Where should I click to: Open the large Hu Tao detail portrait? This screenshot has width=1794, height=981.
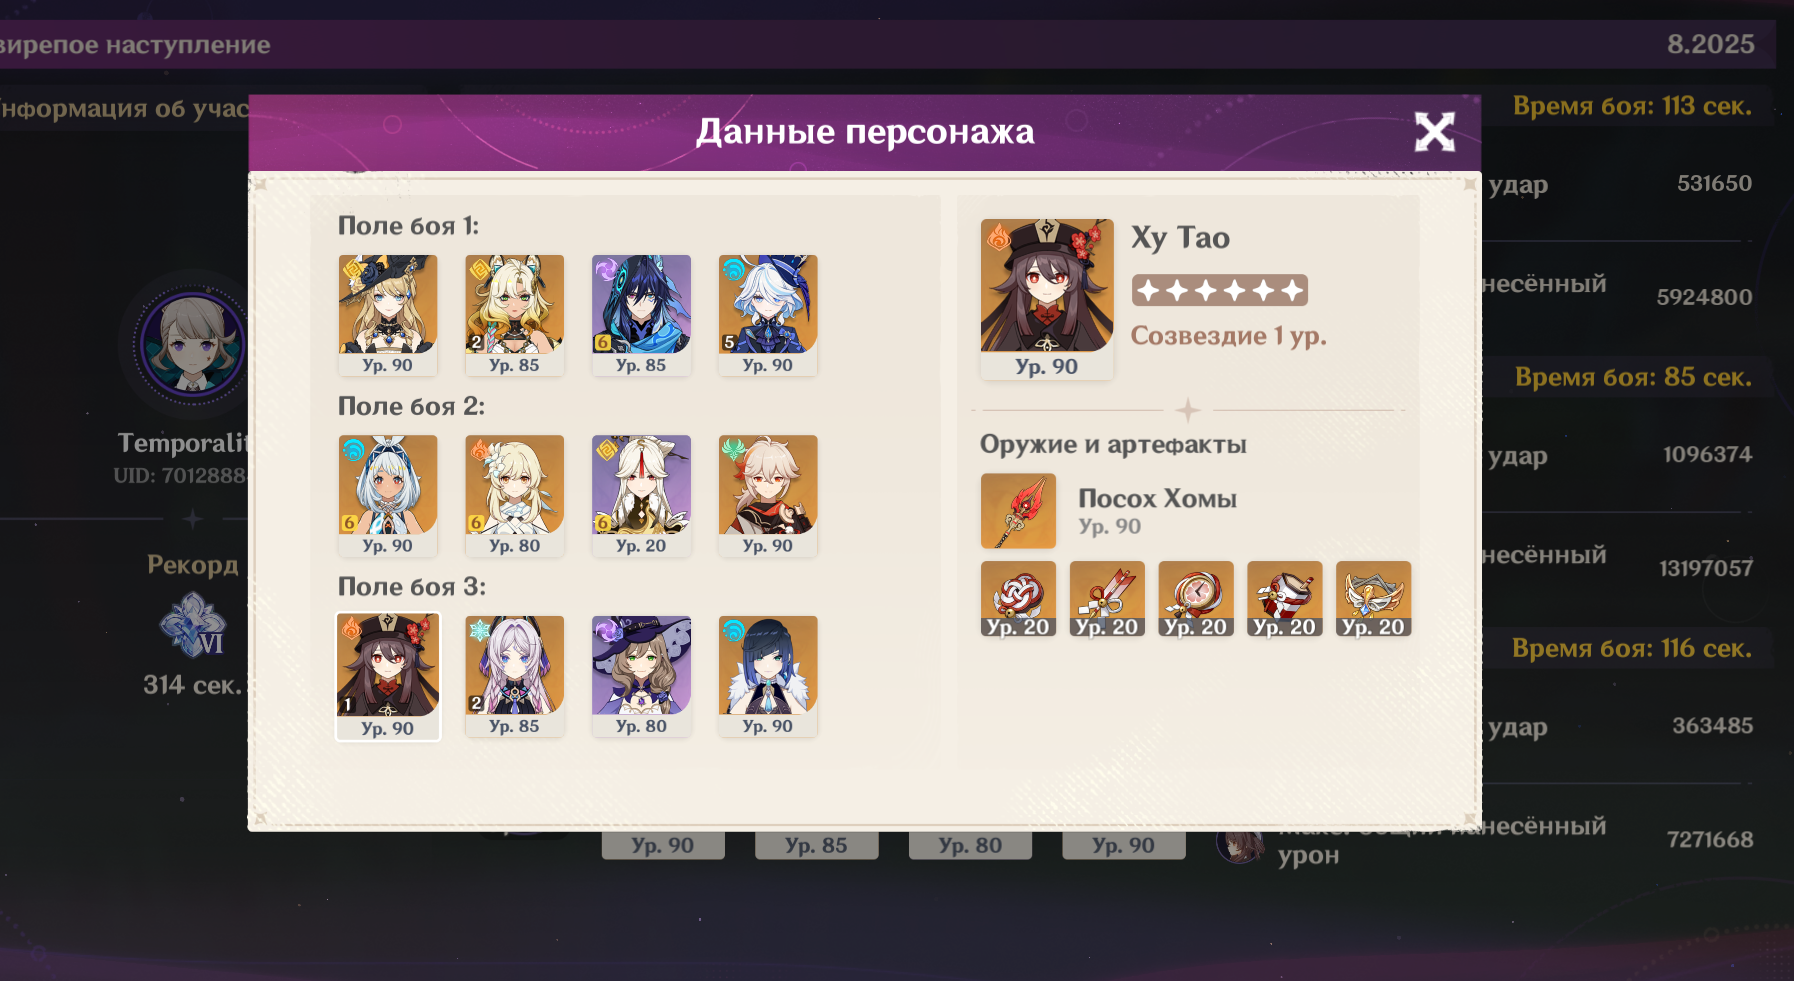tap(1047, 299)
